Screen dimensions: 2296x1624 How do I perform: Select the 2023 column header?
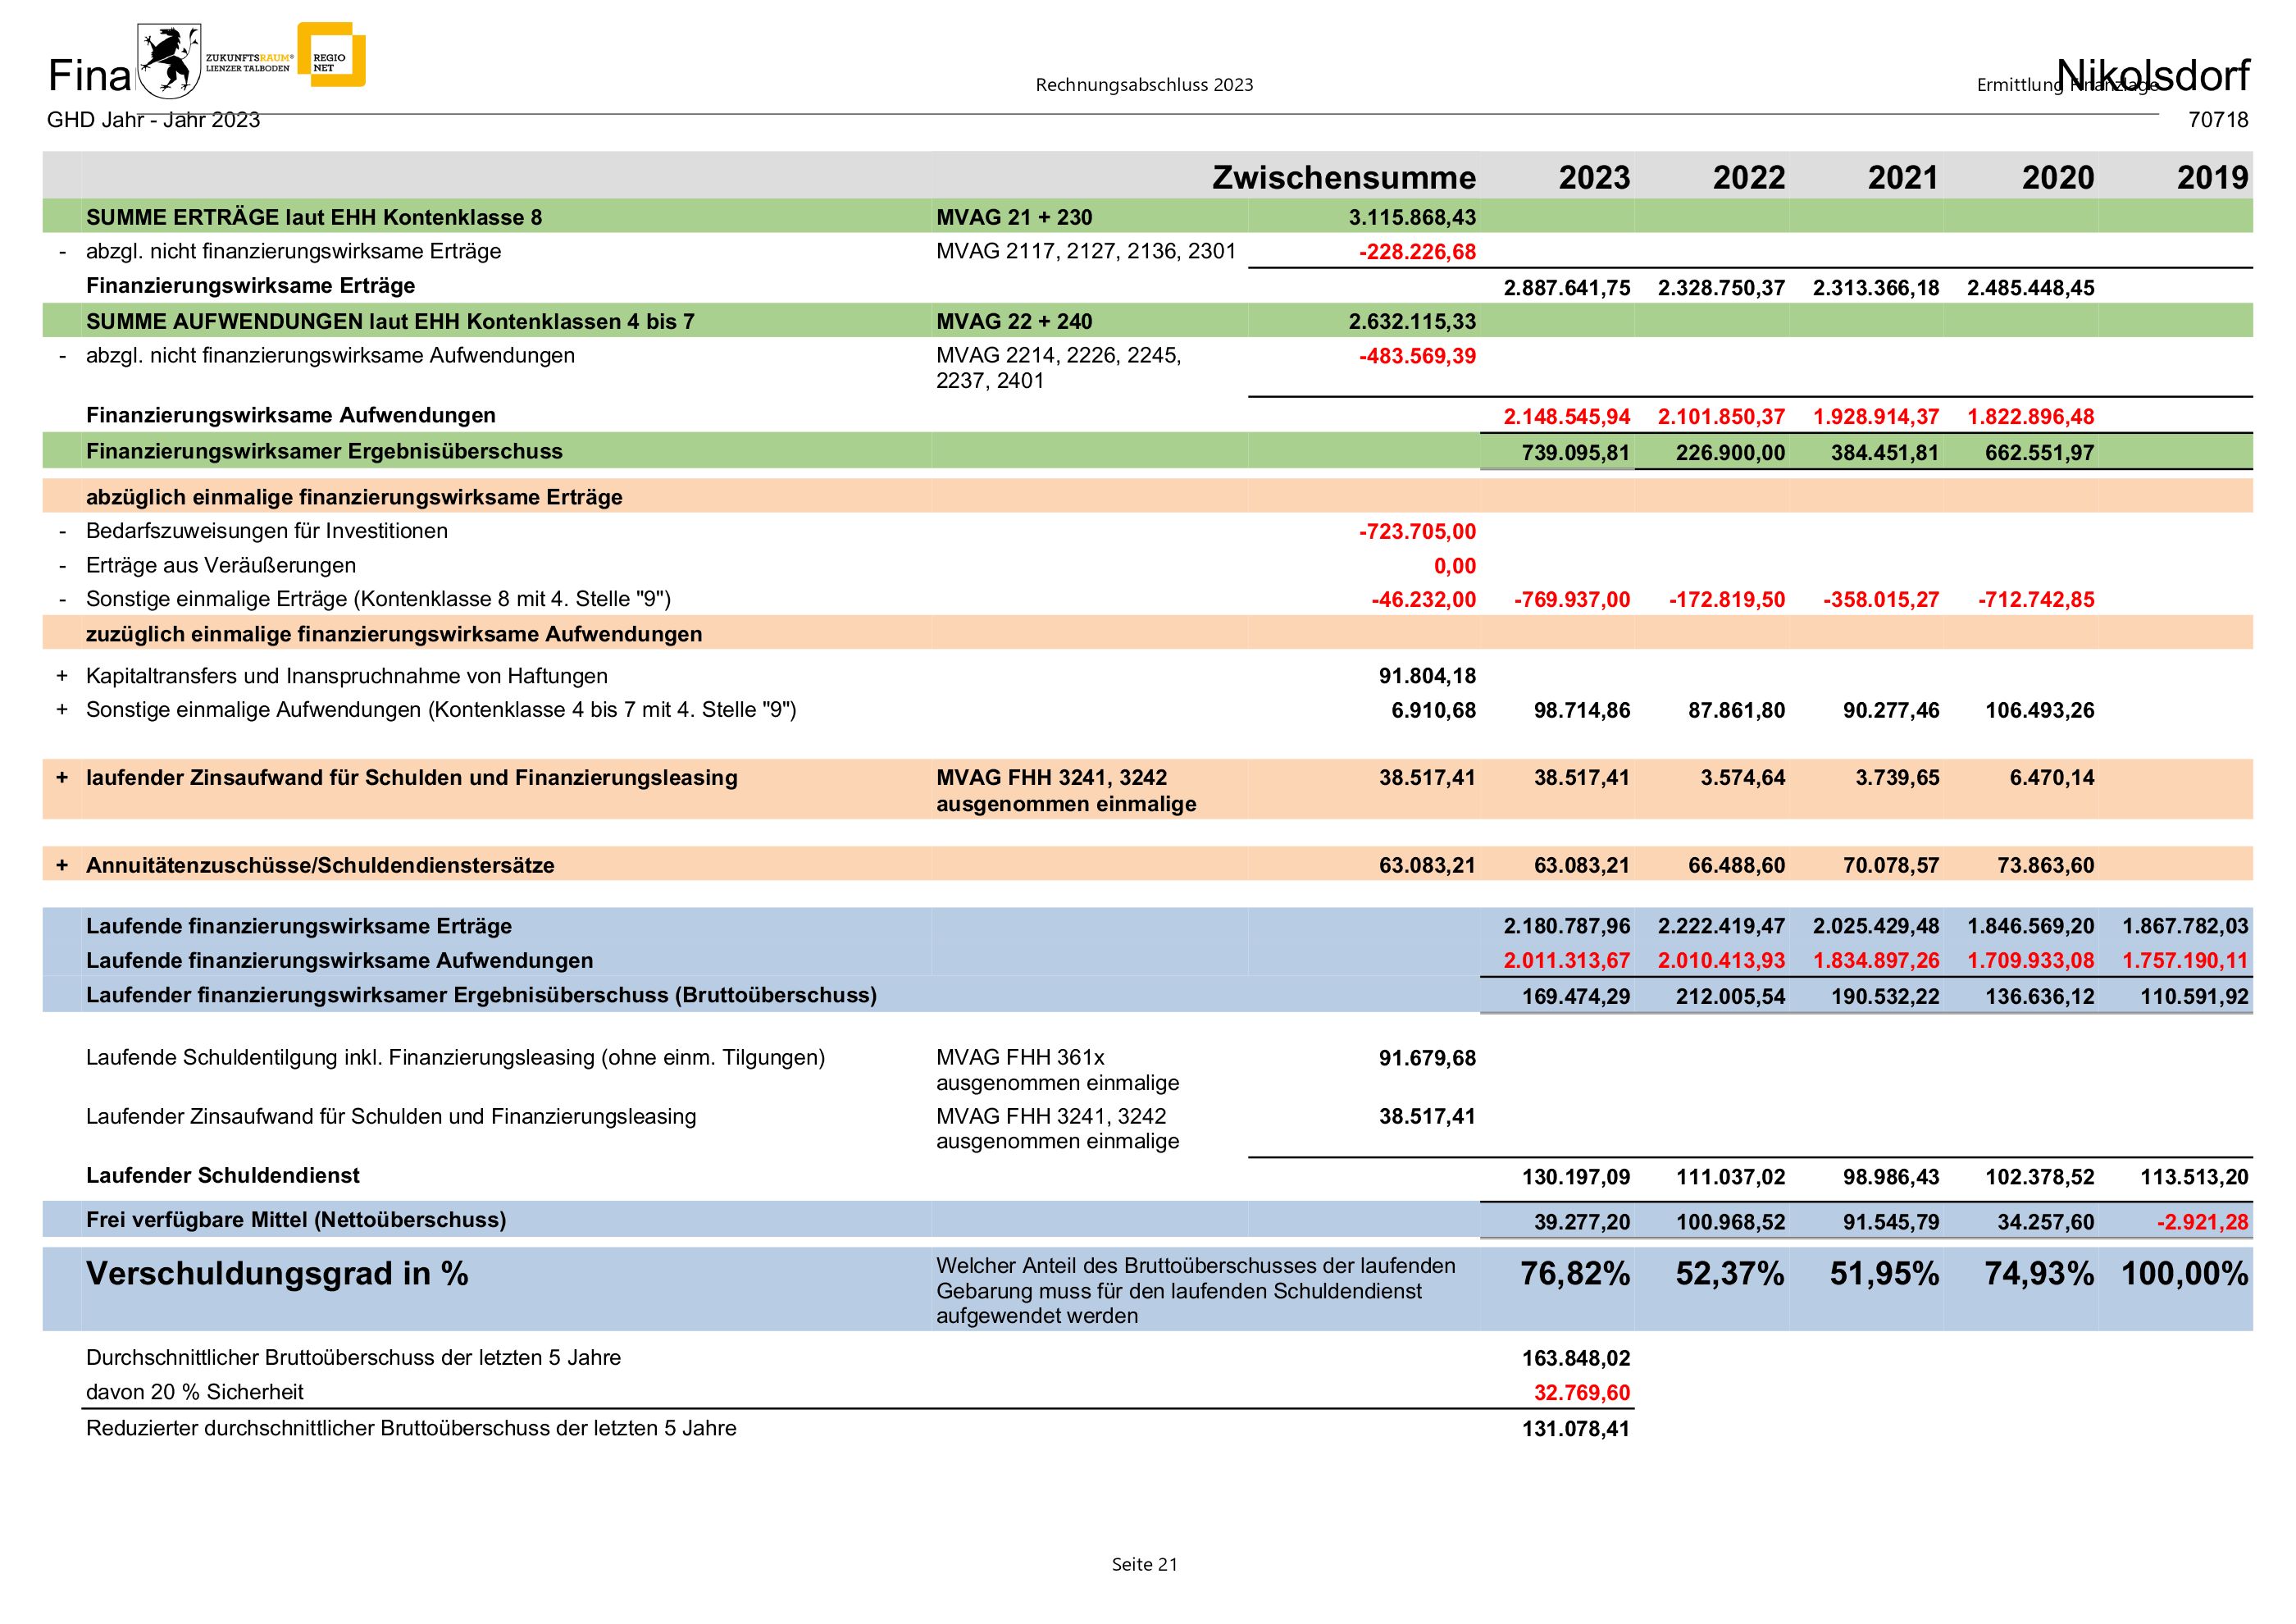coord(1593,178)
